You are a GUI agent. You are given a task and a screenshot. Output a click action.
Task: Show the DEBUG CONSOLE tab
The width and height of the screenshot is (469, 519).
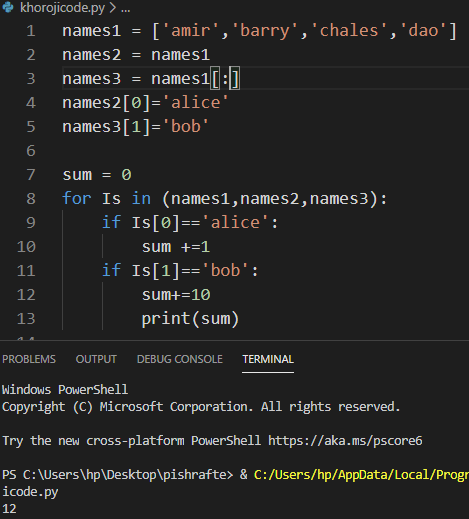point(180,359)
